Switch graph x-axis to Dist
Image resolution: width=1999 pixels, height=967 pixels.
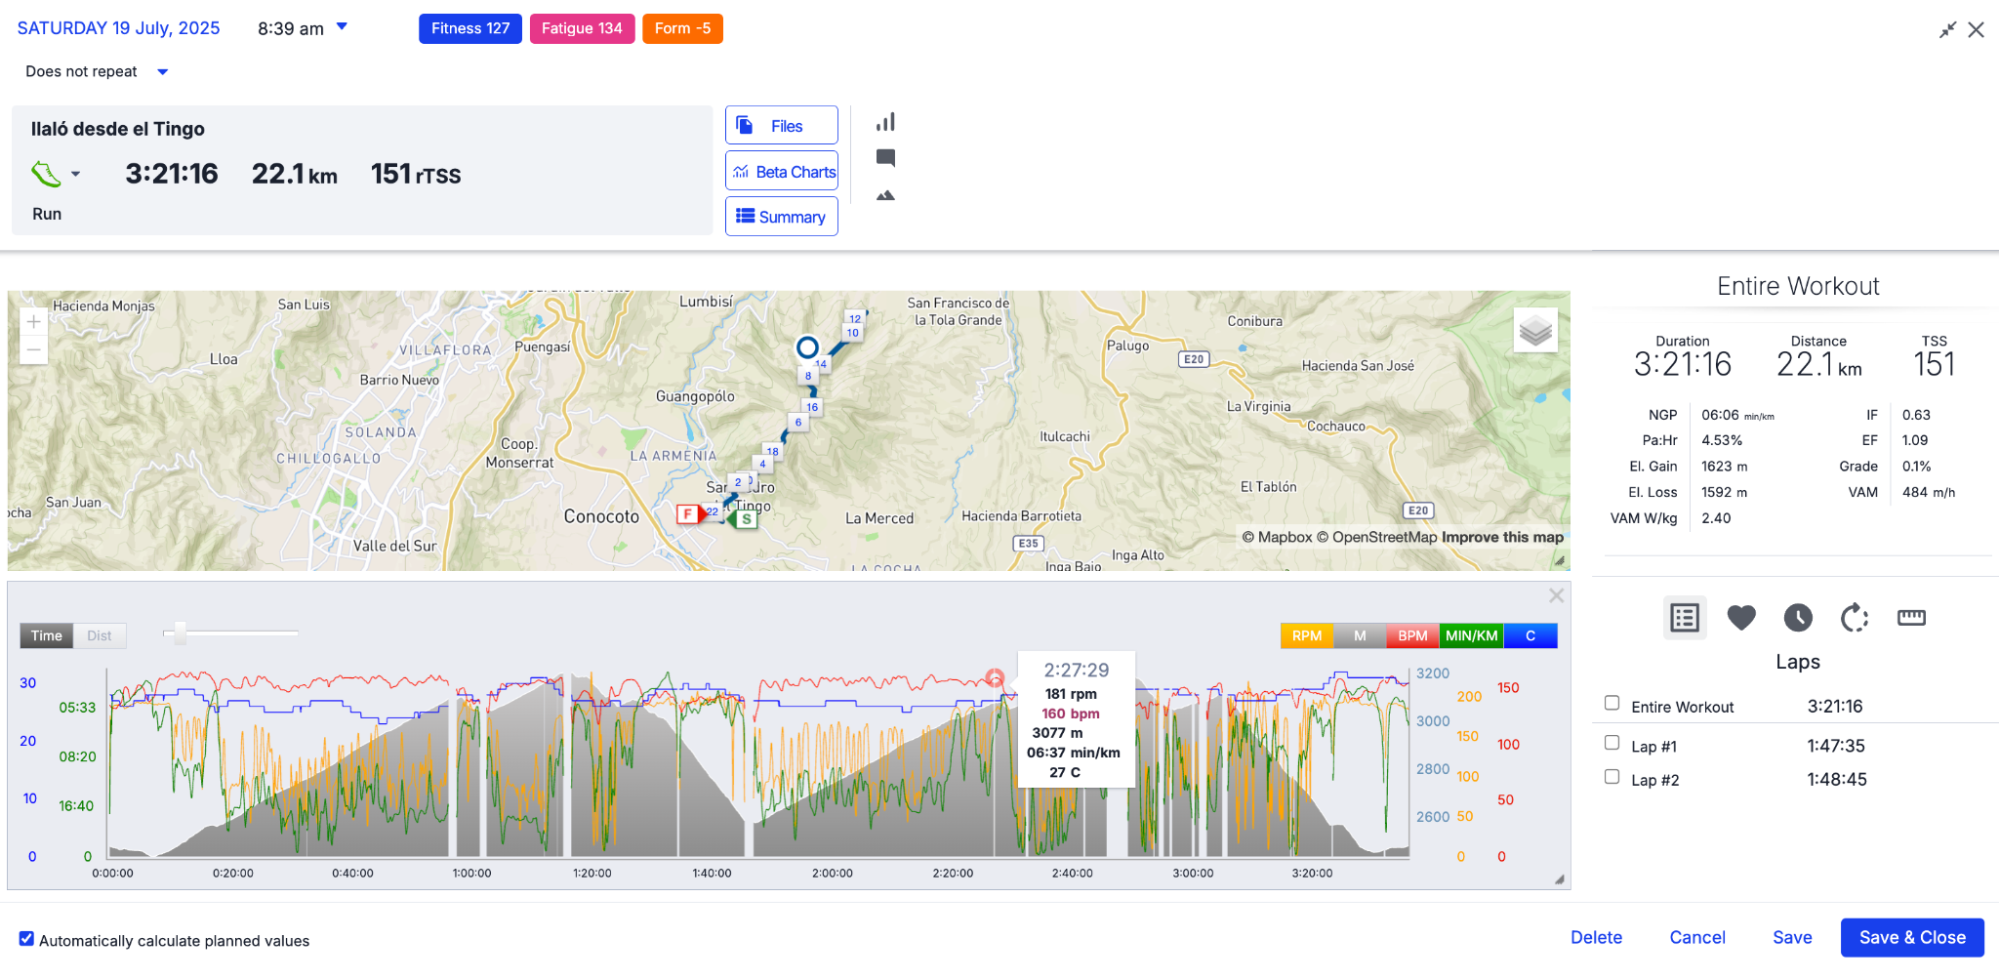(99, 636)
